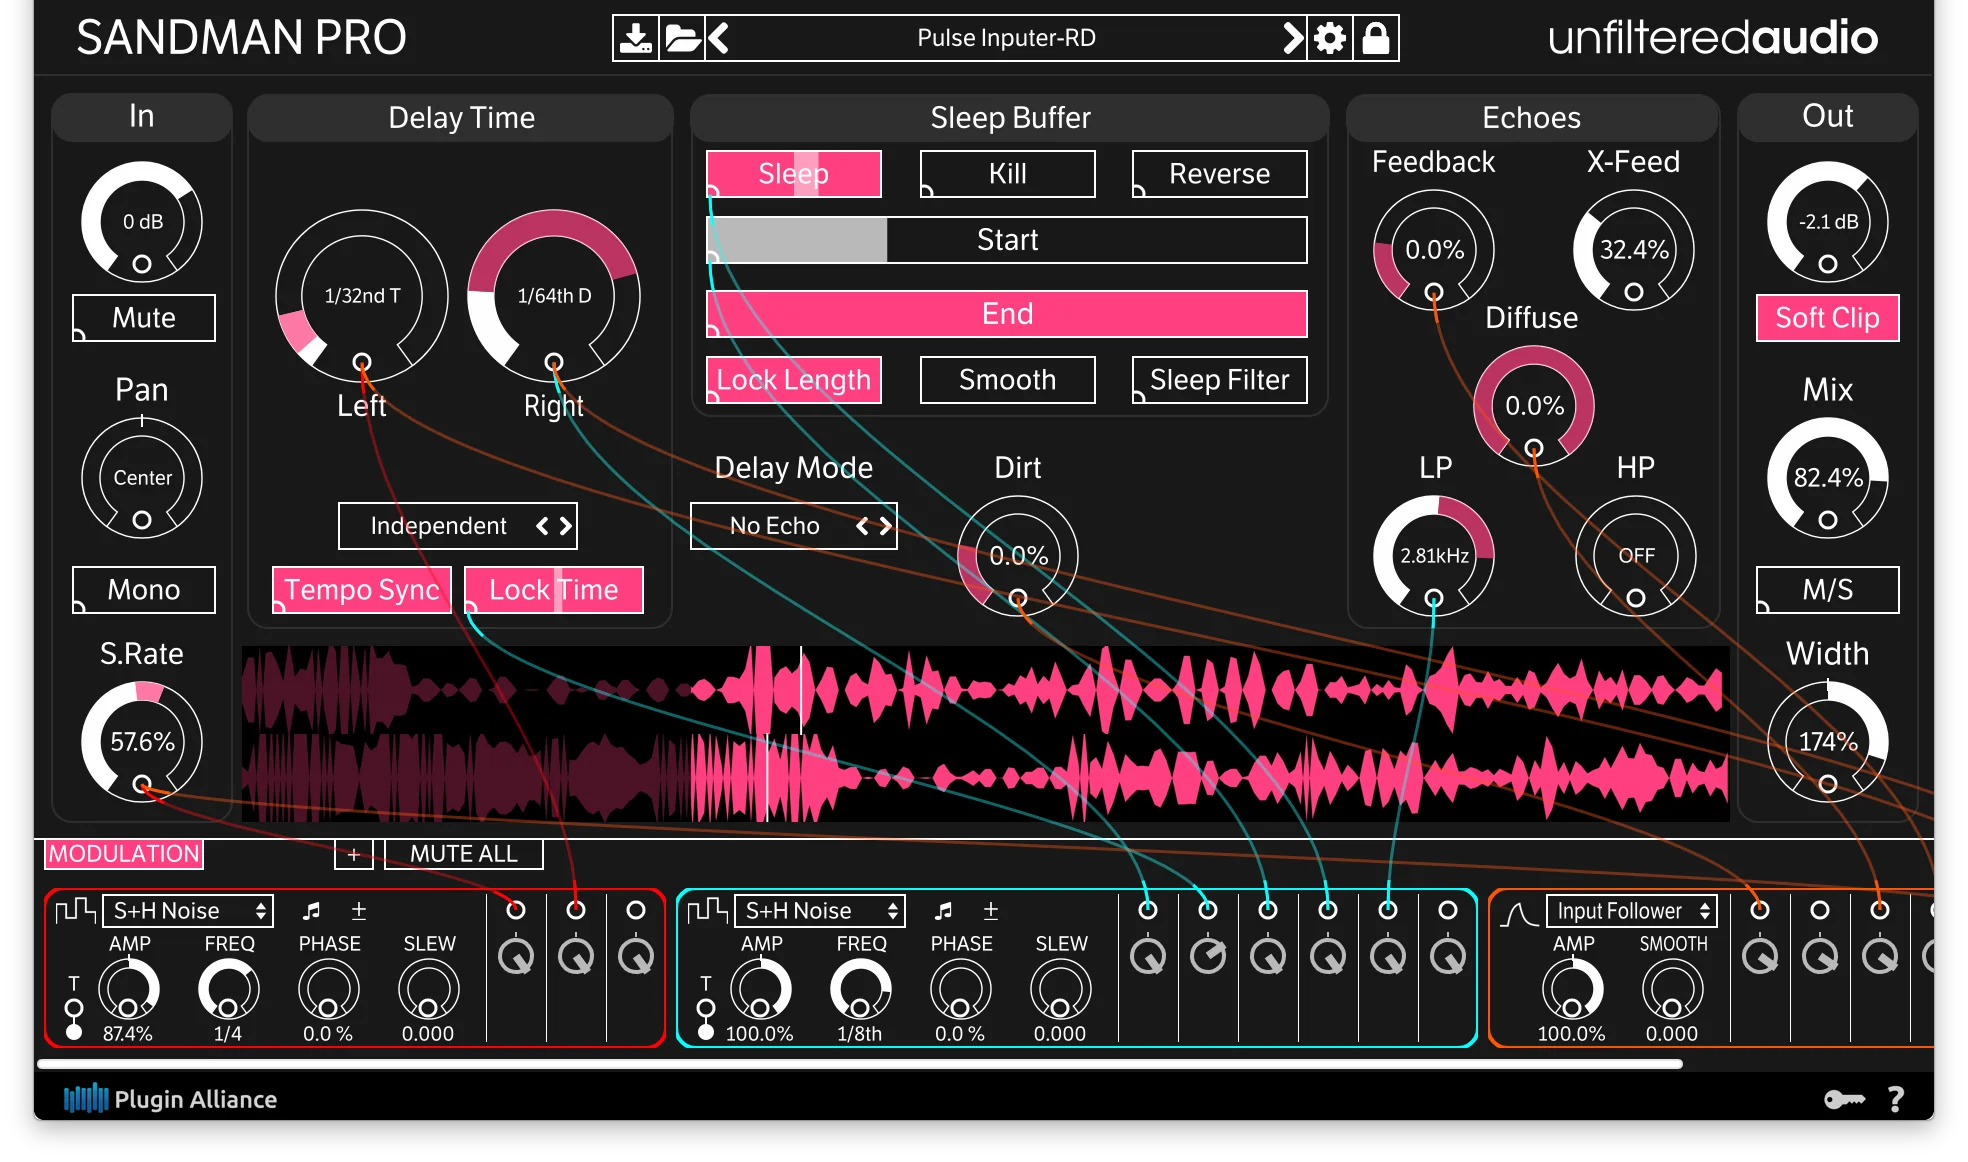This screenshot has height=1162, width=1968.
Task: Select the Sleep mode in Sleep Buffer
Action: tap(793, 173)
